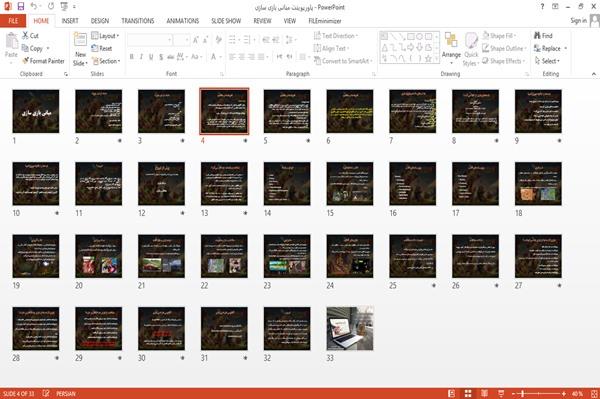Click the New Slide button icon
The width and height of the screenshot is (600, 399).
click(80, 40)
